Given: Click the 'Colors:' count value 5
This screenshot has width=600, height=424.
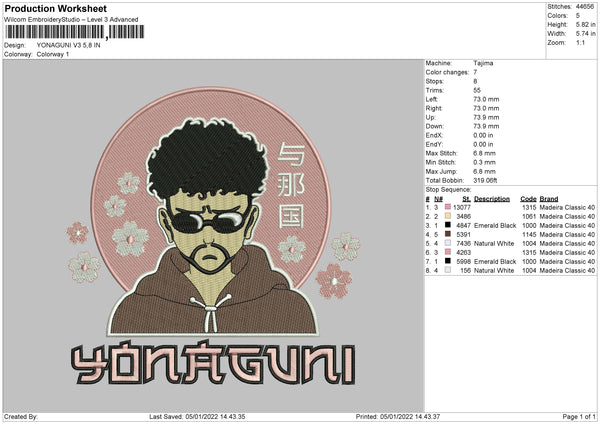Looking at the screenshot, I should [578, 16].
